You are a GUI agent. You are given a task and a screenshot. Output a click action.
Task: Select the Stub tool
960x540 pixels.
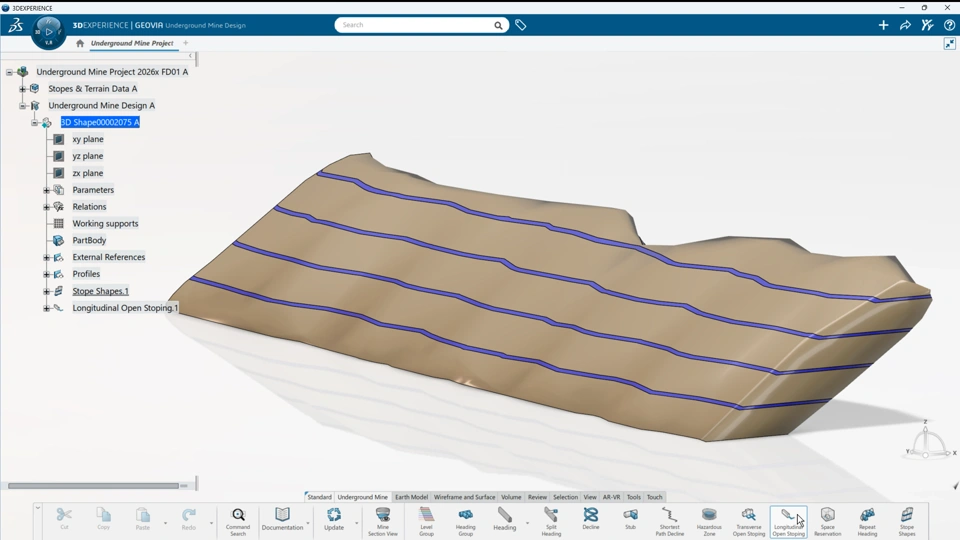[630, 519]
